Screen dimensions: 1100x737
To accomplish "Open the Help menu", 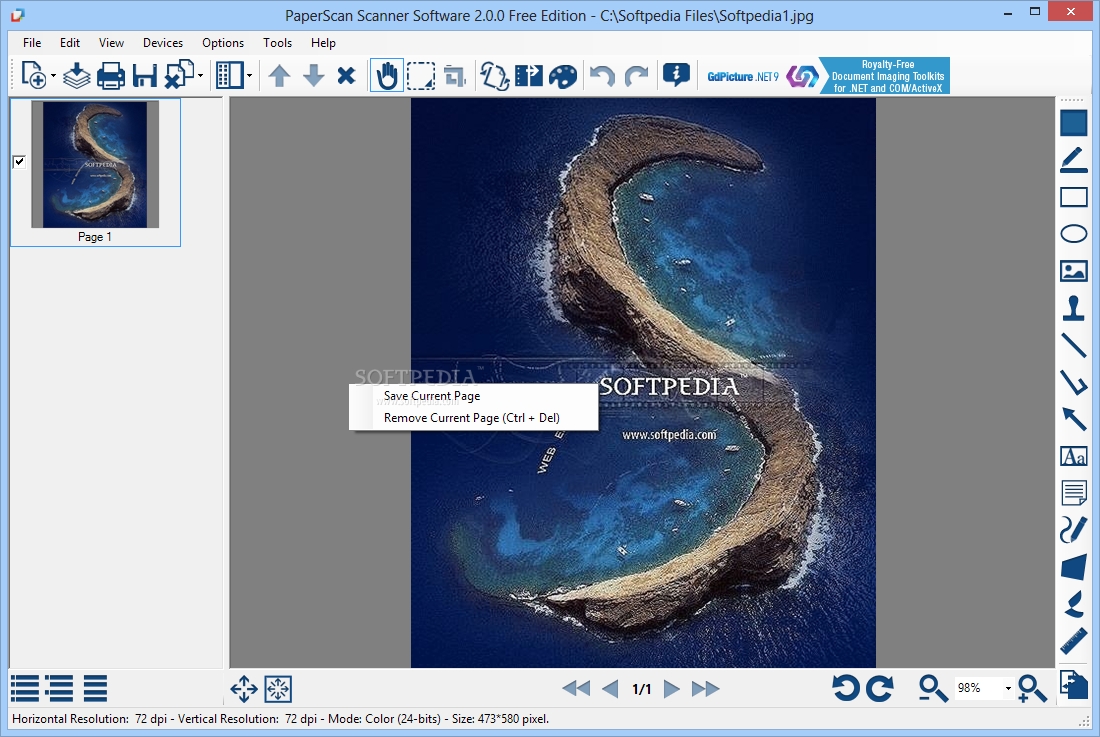I will click(323, 43).
